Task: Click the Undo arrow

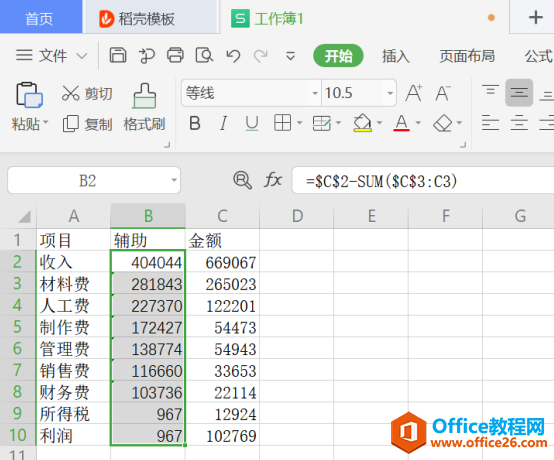Action: (x=233, y=55)
